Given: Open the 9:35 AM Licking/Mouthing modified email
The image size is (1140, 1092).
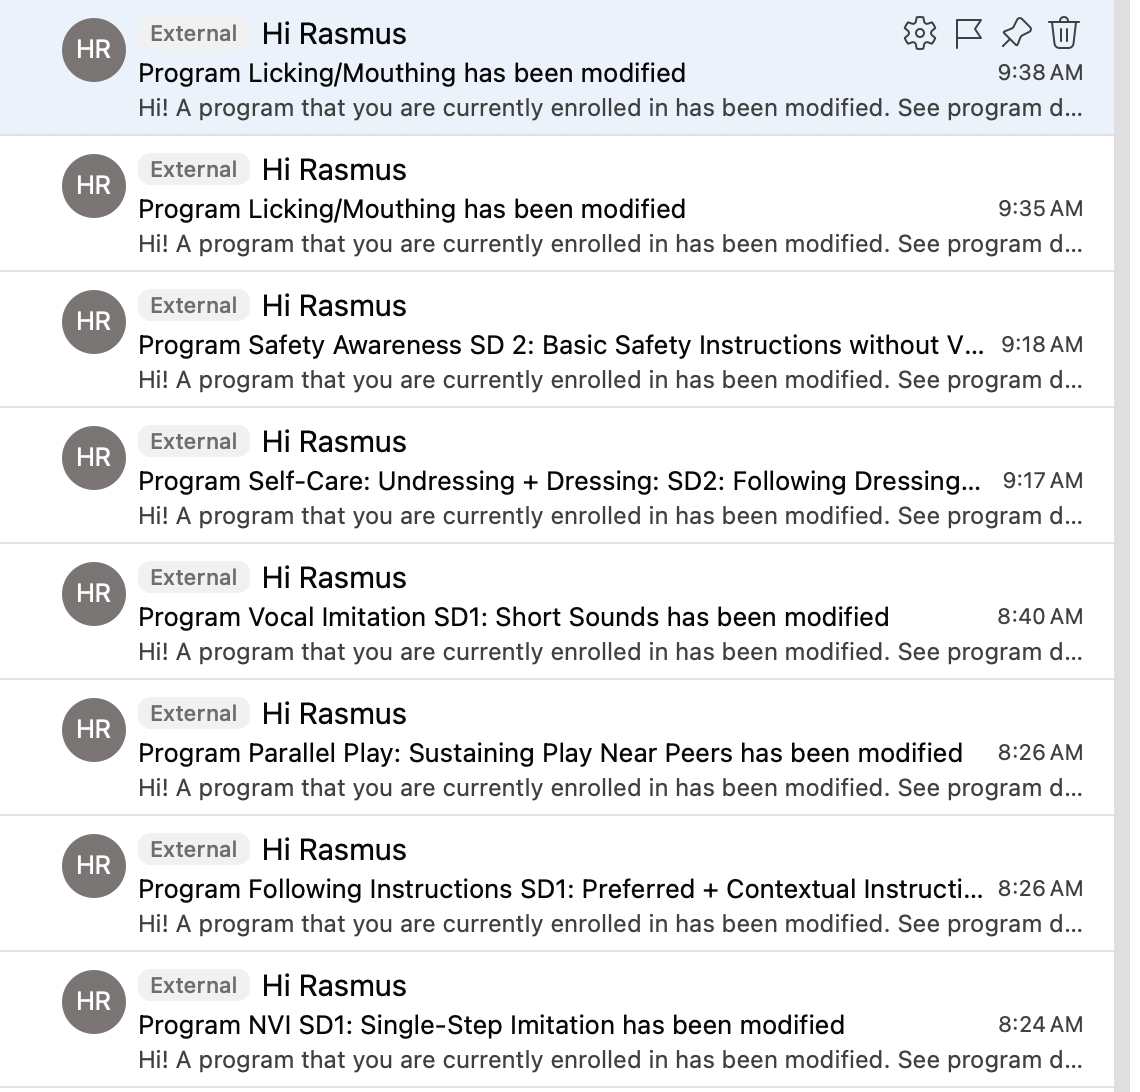Looking at the screenshot, I should point(557,204).
